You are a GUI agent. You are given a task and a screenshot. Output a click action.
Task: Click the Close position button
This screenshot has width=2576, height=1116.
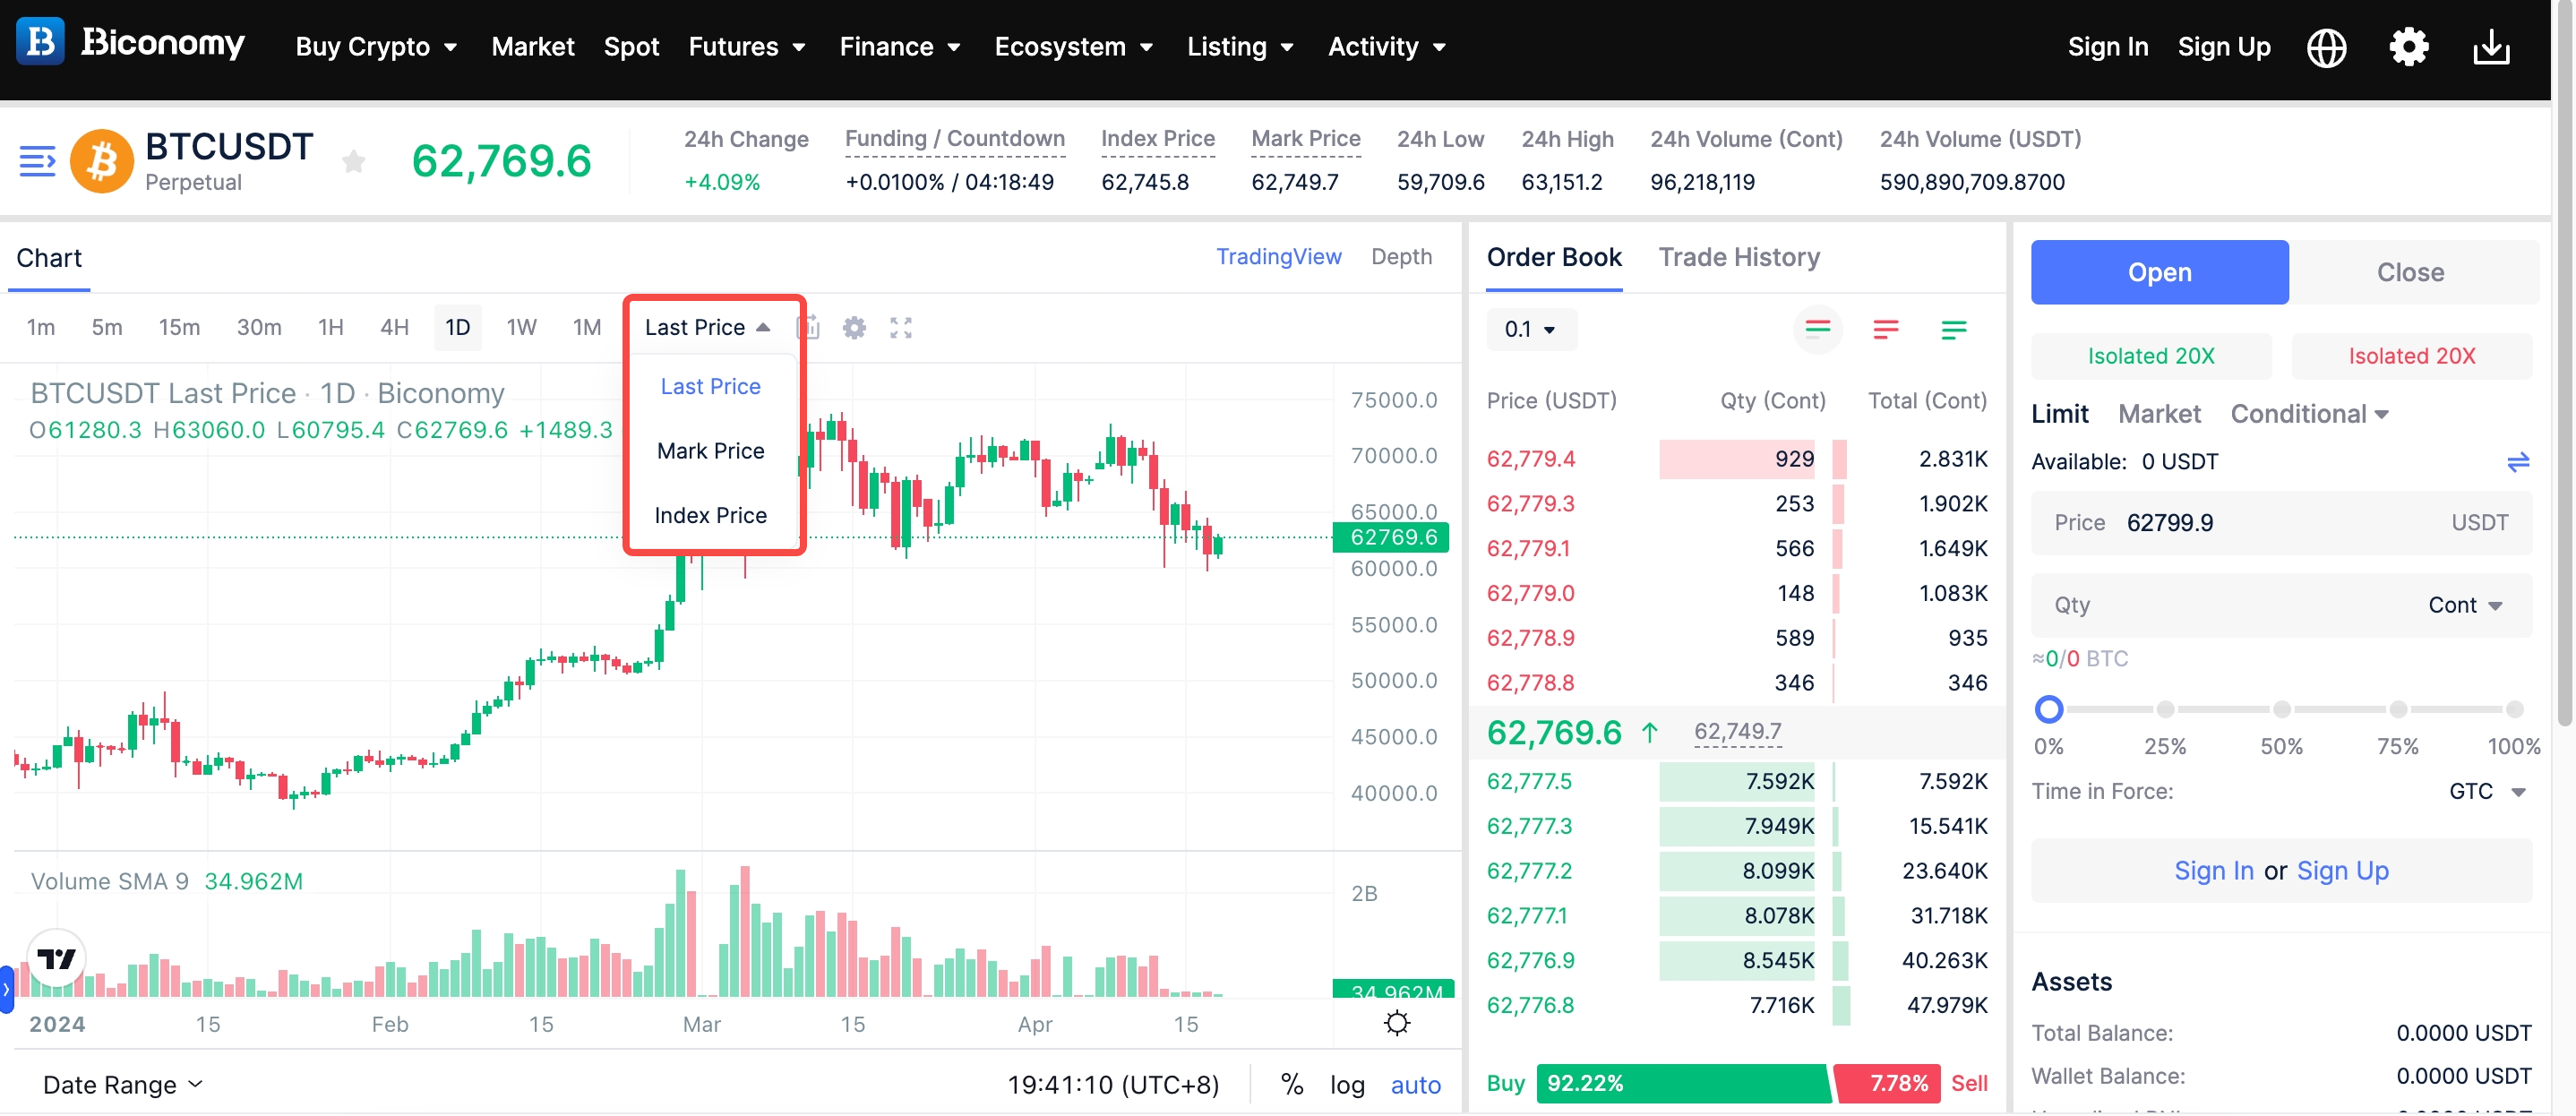pyautogui.click(x=2409, y=272)
